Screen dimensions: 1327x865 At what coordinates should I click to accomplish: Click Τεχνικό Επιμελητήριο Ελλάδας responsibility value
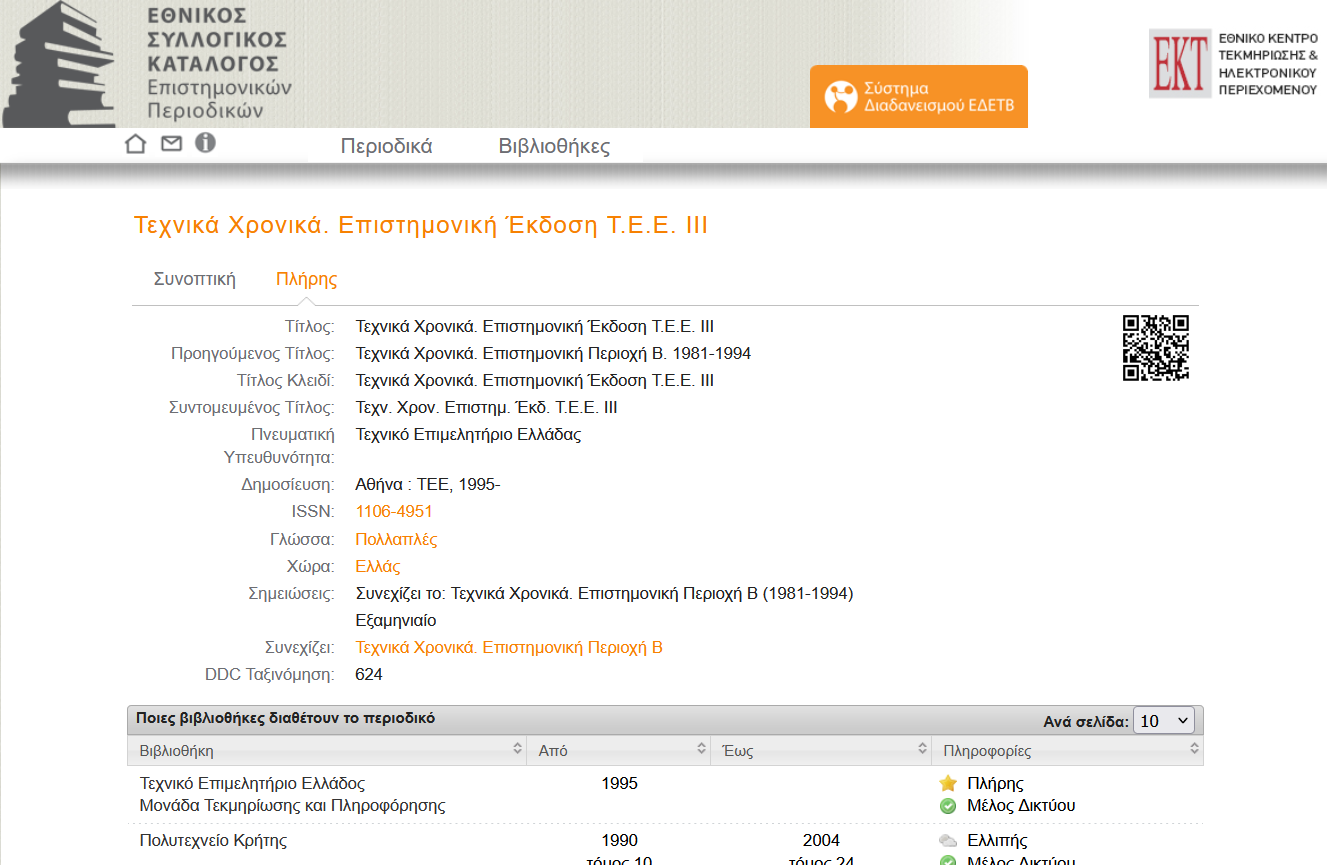[468, 434]
